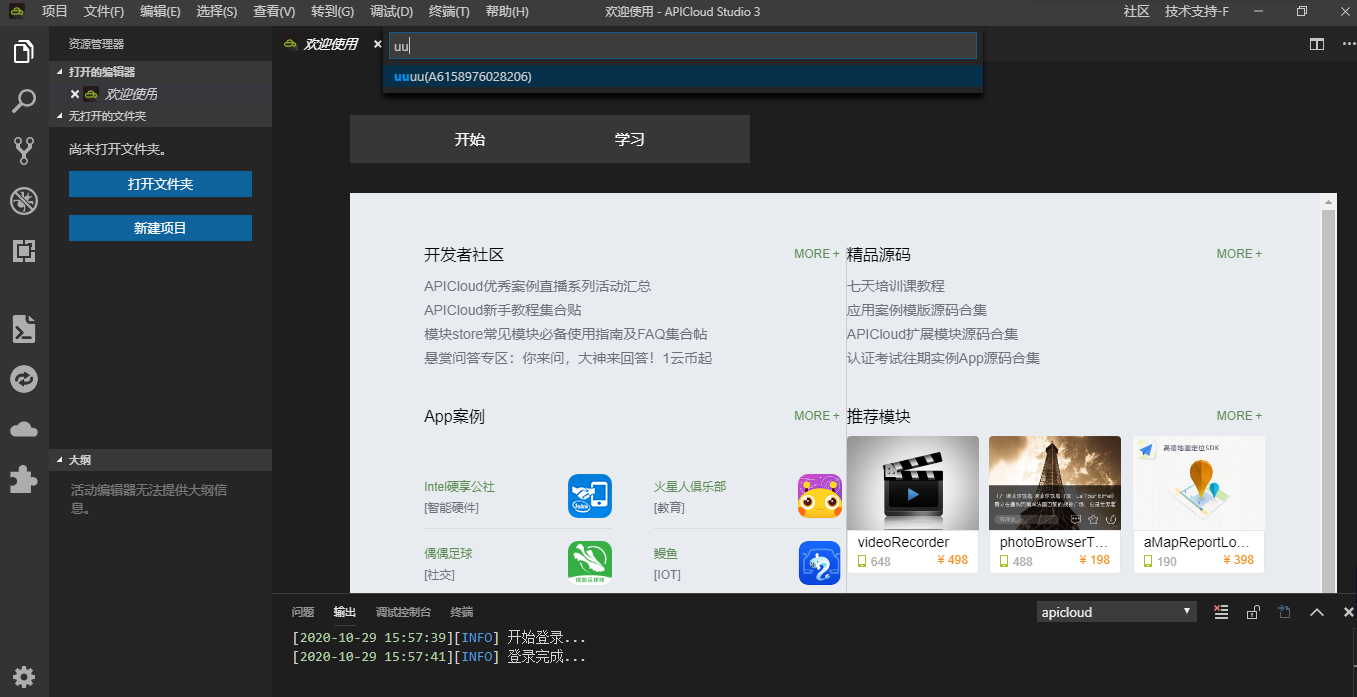Collapse the 无打开的文件夹 section
Screen dimensions: 1357x697
pos(161,116)
